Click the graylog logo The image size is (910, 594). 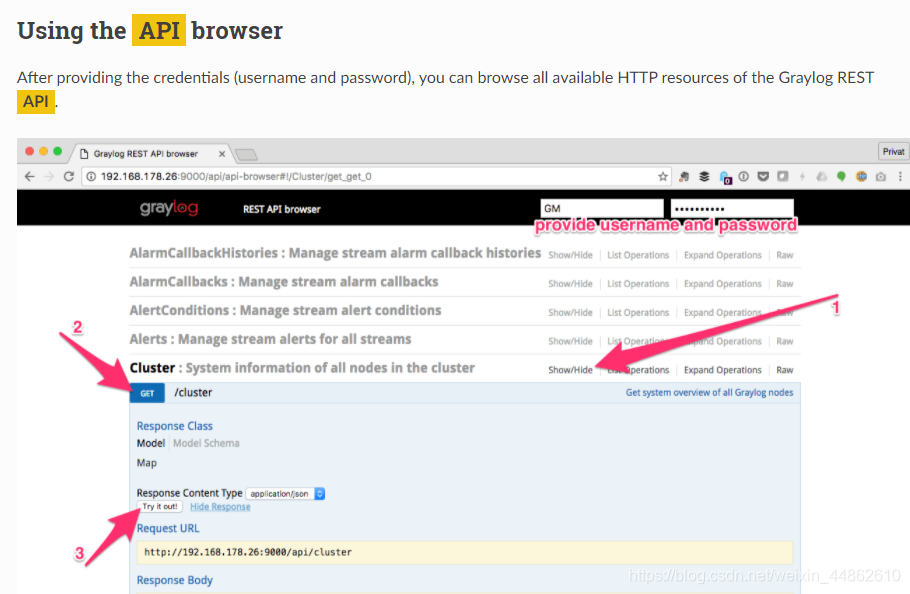click(x=169, y=208)
